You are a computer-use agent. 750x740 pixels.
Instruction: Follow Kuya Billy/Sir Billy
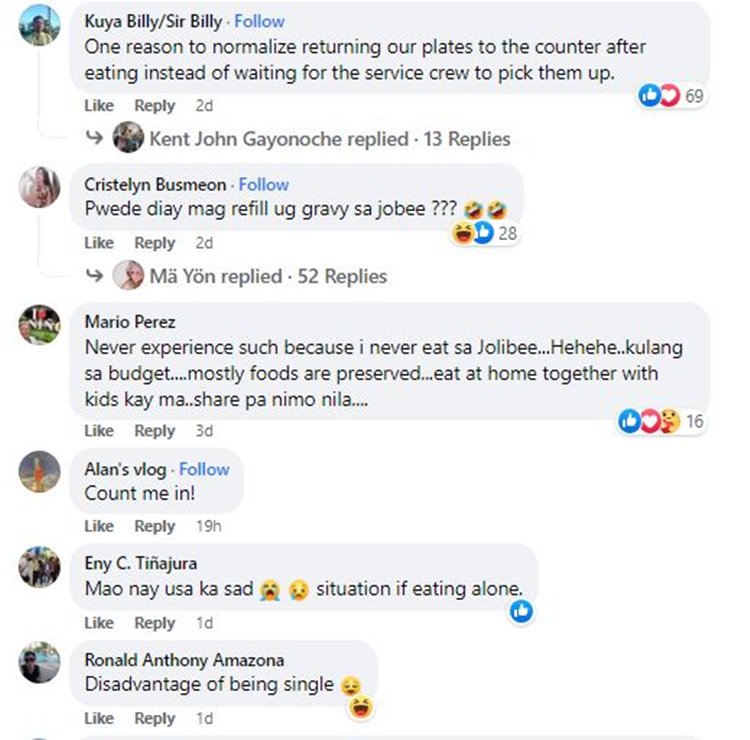(259, 21)
